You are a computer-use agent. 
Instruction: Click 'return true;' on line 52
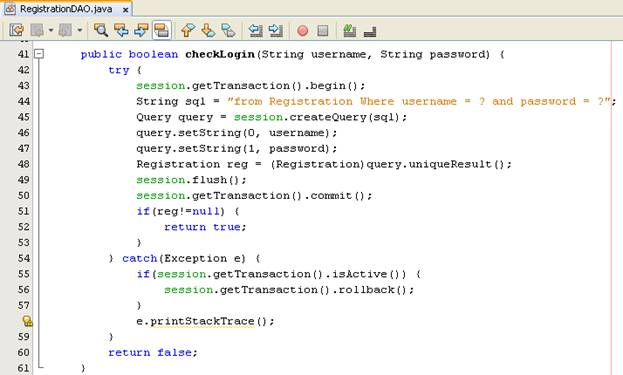pyautogui.click(x=205, y=227)
